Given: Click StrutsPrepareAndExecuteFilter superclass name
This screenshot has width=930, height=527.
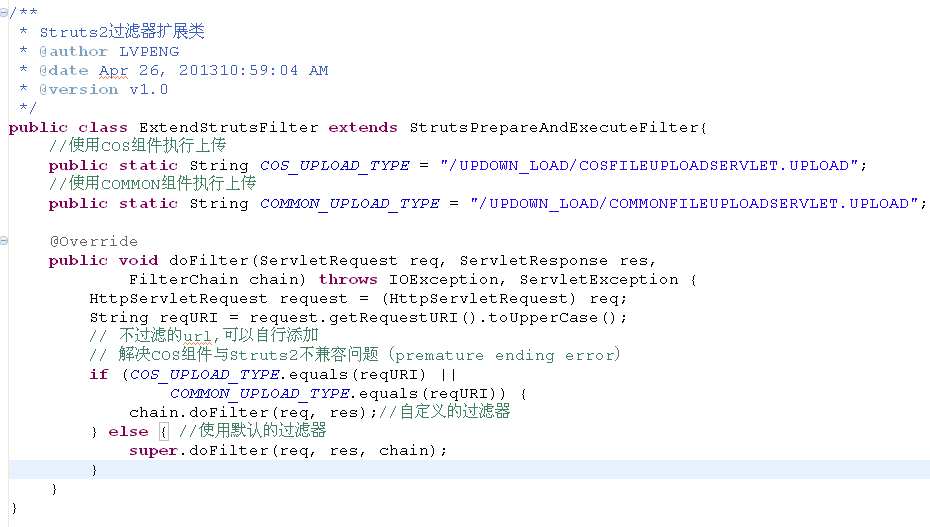Looking at the screenshot, I should 555,127.
